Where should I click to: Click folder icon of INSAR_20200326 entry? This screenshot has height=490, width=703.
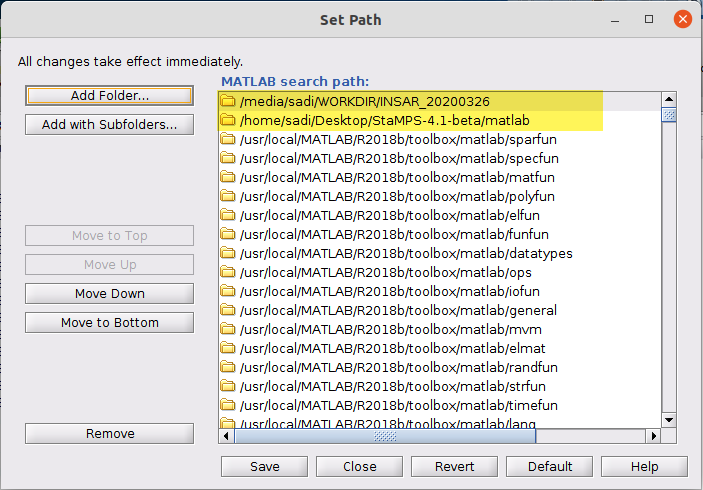(228, 101)
